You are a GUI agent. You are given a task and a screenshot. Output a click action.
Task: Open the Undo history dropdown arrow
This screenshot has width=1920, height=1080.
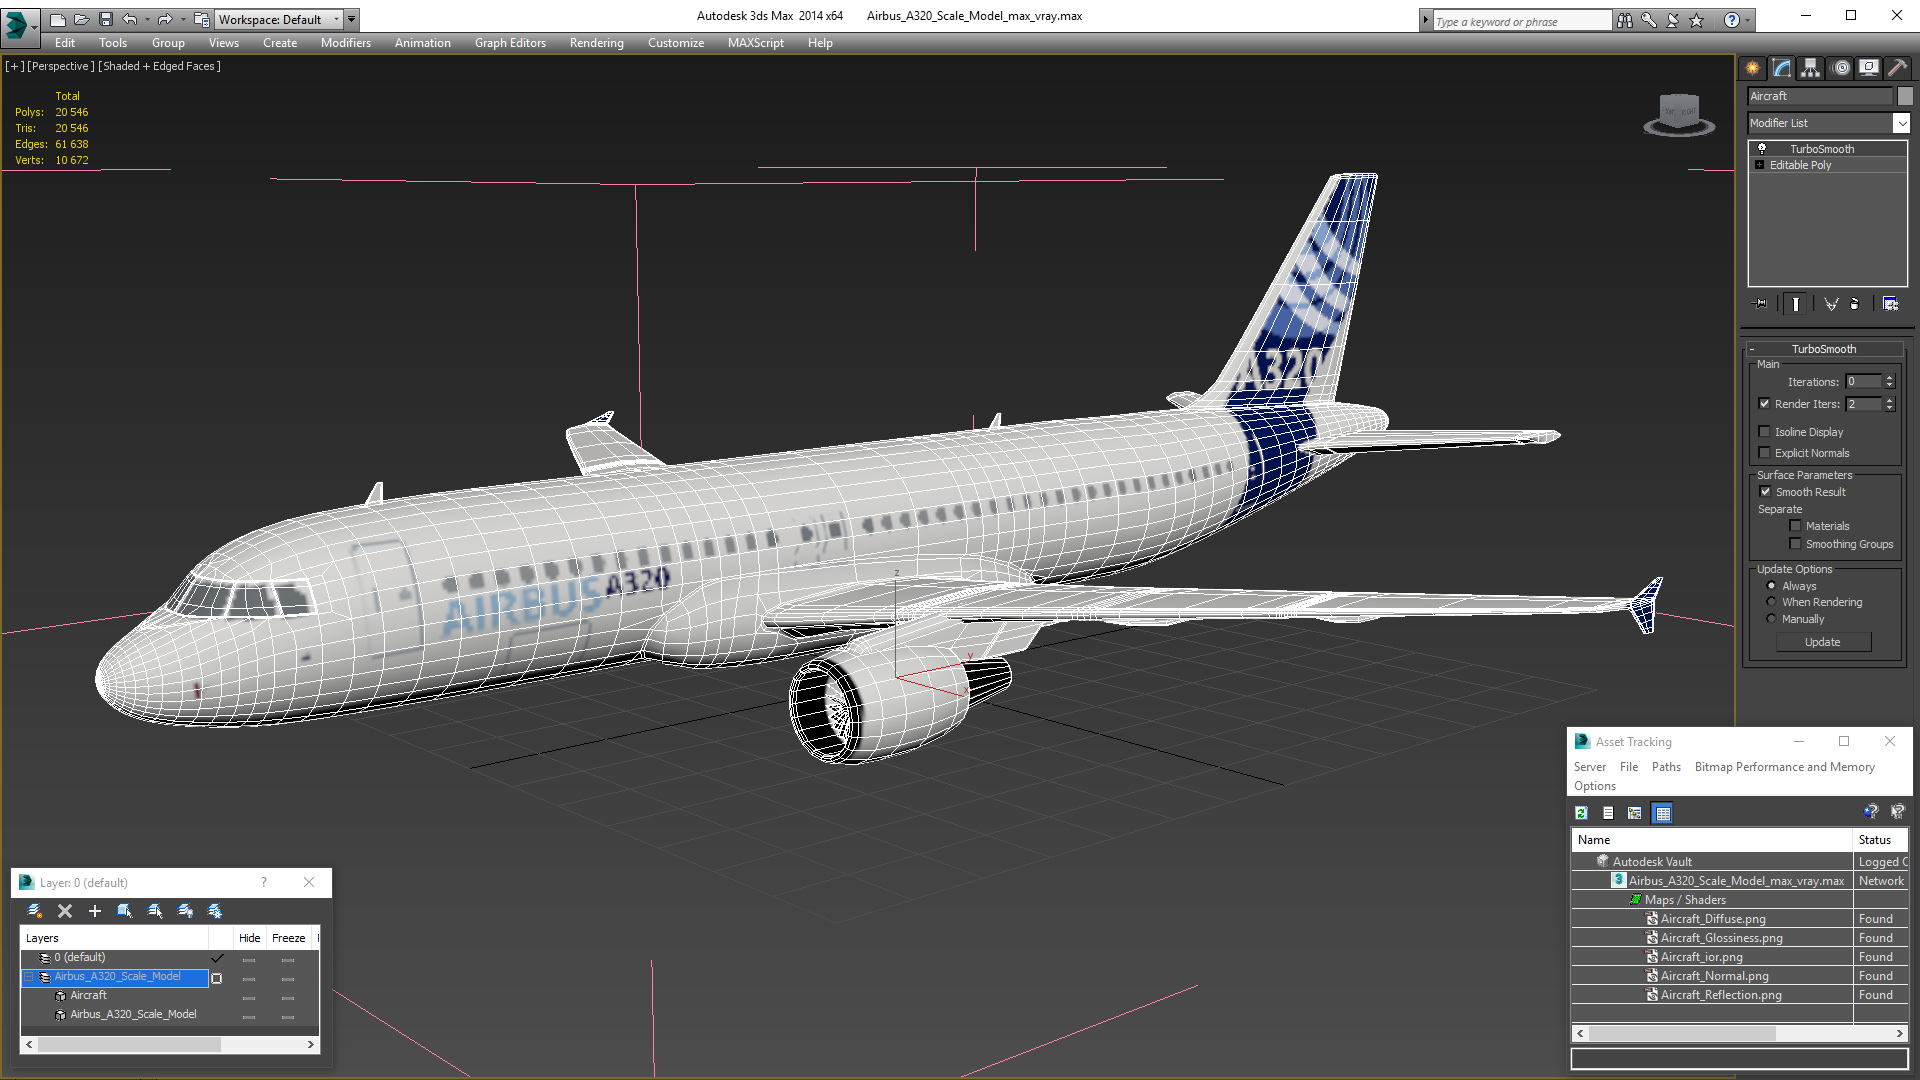[147, 19]
